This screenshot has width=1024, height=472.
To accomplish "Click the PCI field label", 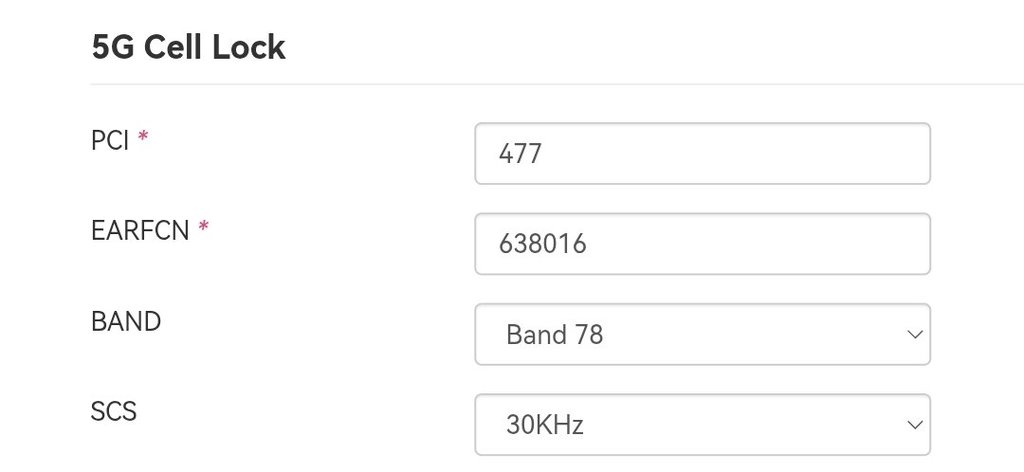I will pos(110,141).
